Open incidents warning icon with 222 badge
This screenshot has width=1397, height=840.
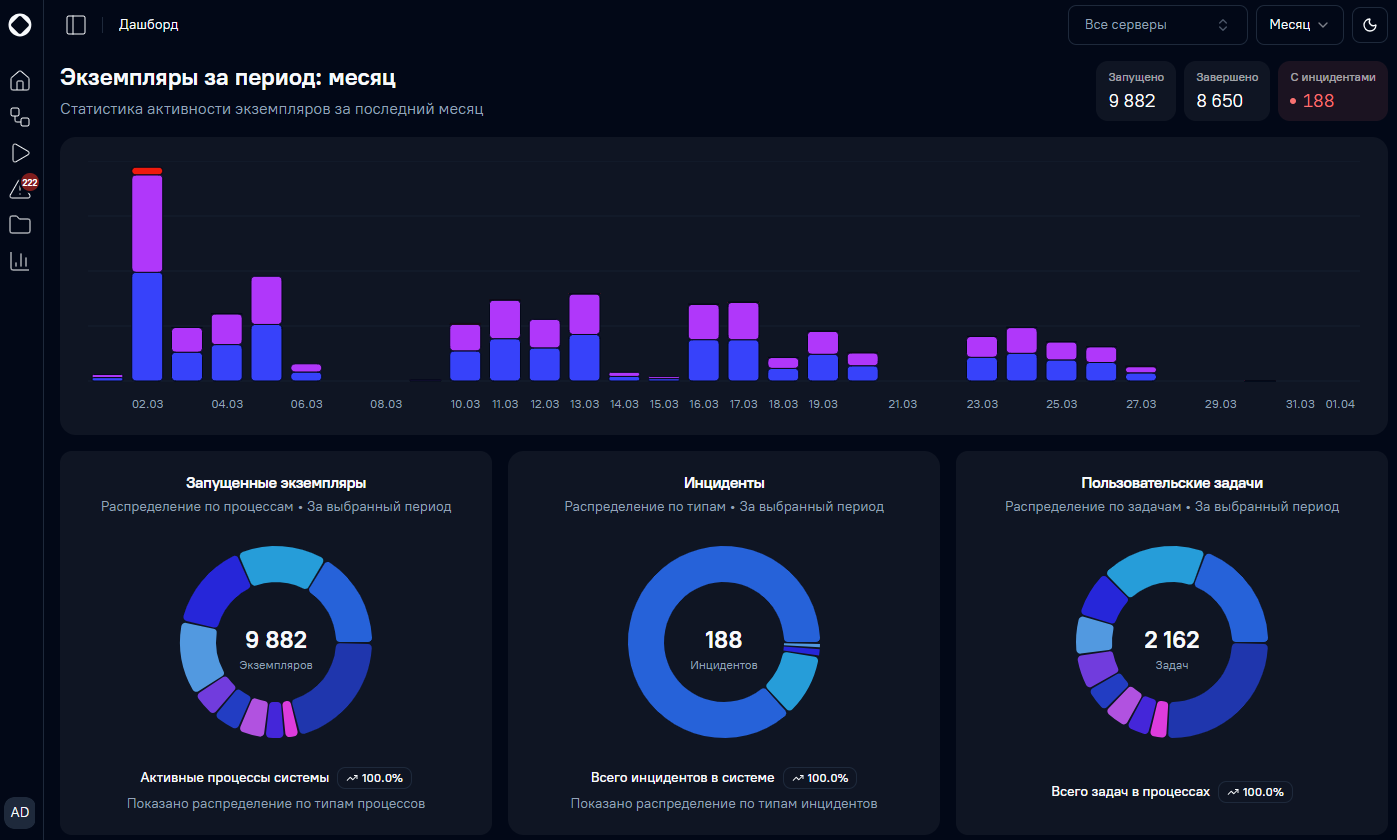point(22,188)
